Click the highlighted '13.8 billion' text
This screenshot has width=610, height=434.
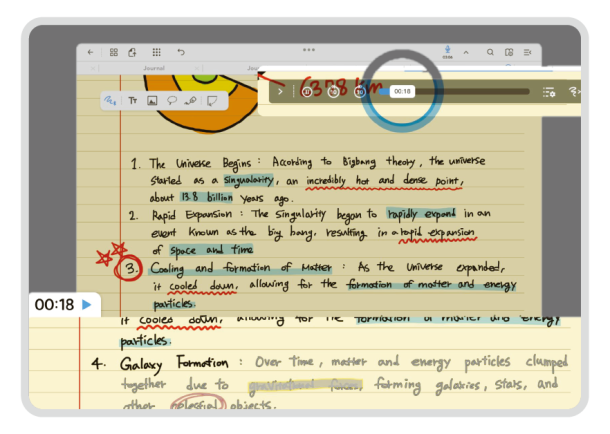[x=207, y=197]
